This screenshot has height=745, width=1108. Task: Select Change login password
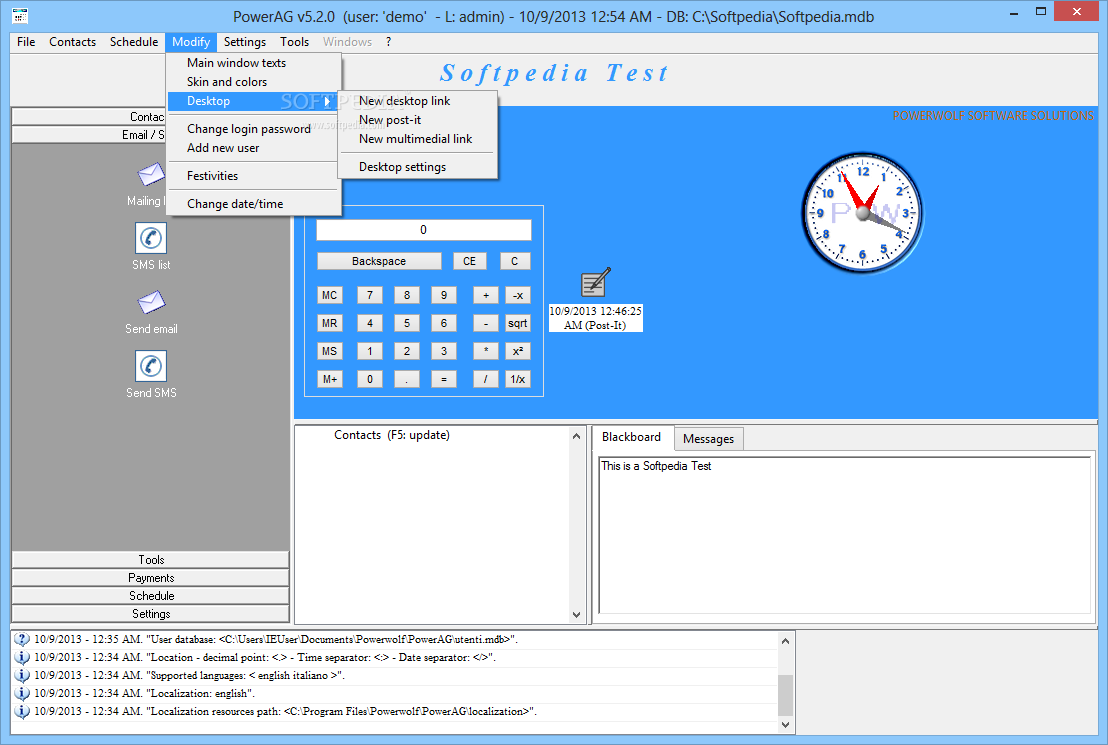[x=254, y=129]
